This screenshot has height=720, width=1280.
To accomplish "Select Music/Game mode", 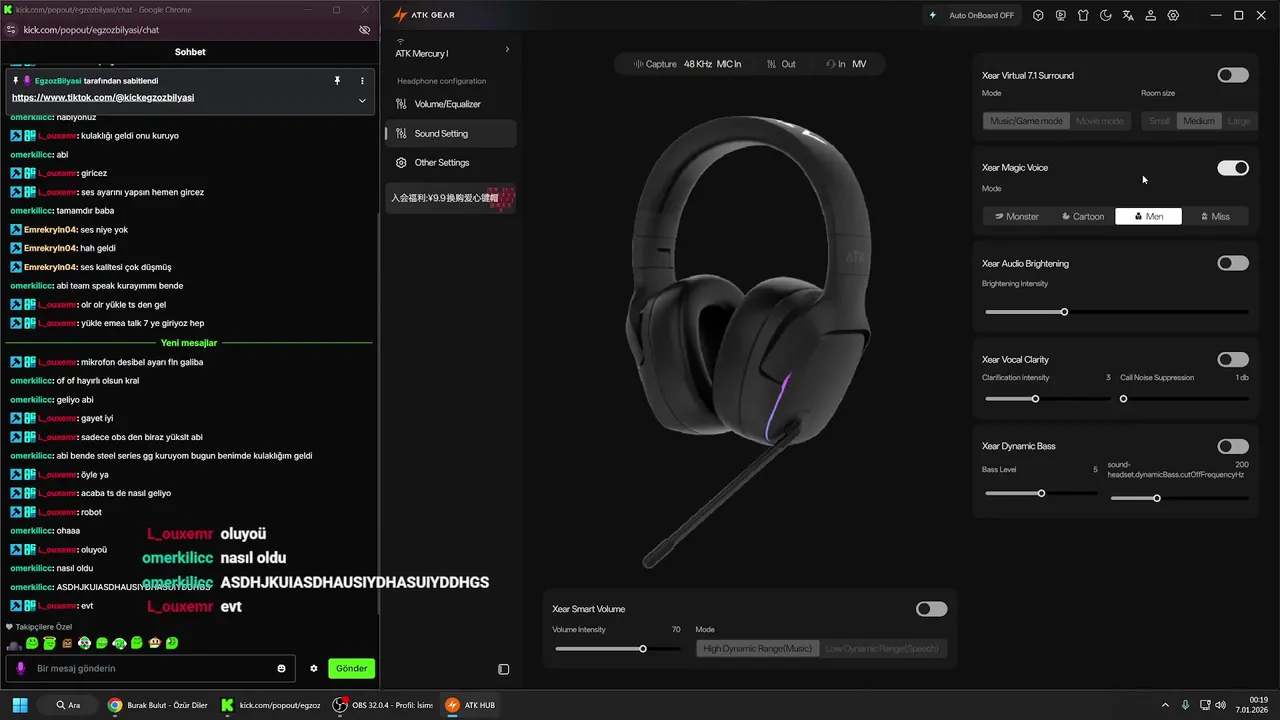I will (1026, 121).
